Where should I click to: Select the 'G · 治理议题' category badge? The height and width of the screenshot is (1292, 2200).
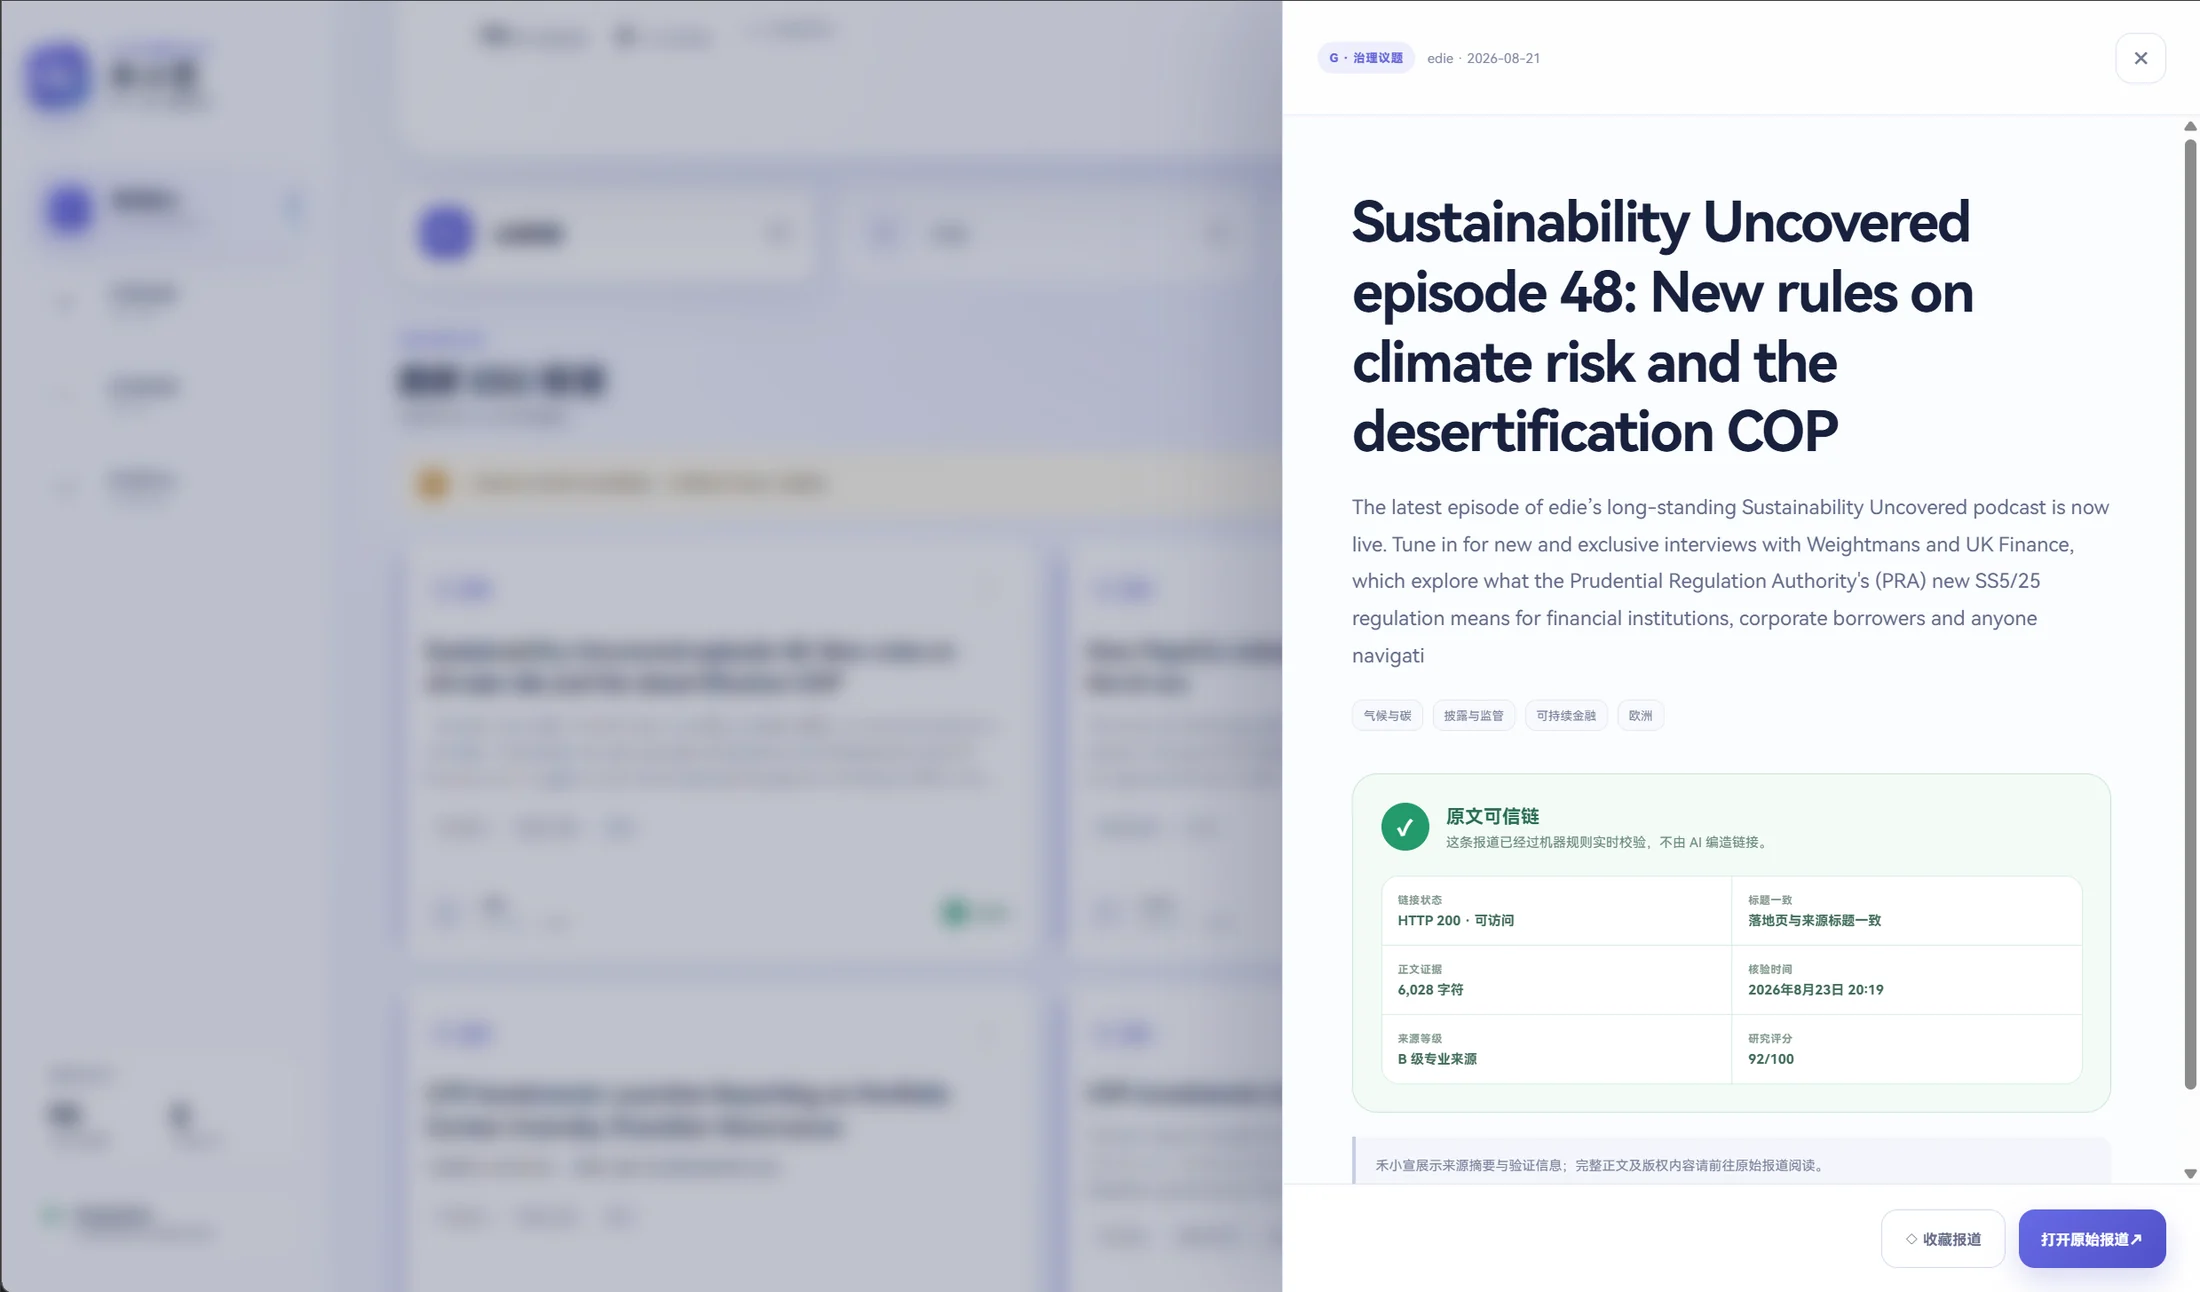pos(1366,58)
